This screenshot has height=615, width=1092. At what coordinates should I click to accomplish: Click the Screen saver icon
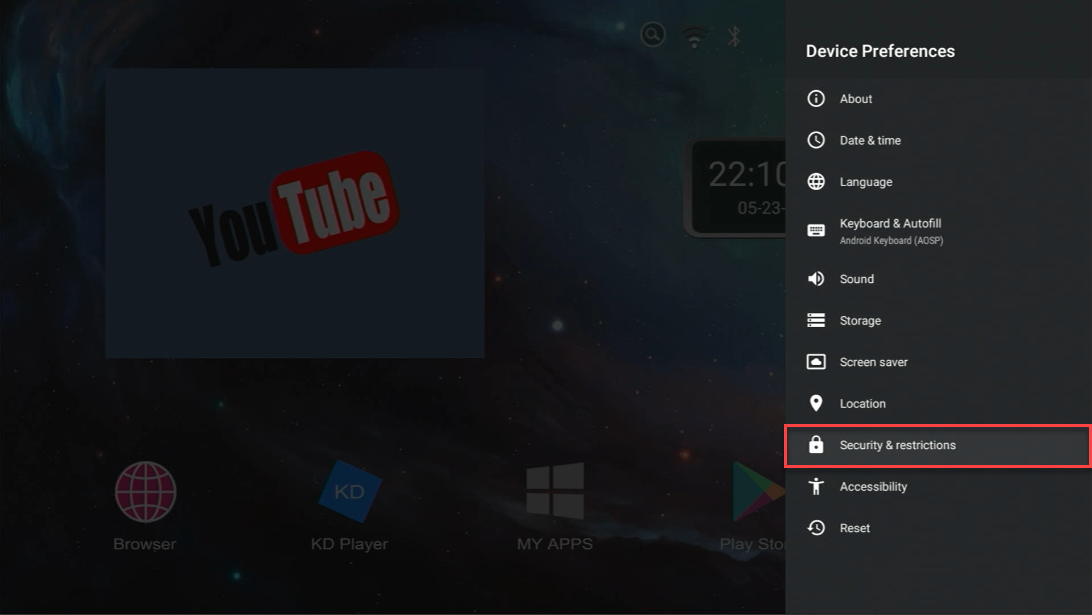coord(816,362)
